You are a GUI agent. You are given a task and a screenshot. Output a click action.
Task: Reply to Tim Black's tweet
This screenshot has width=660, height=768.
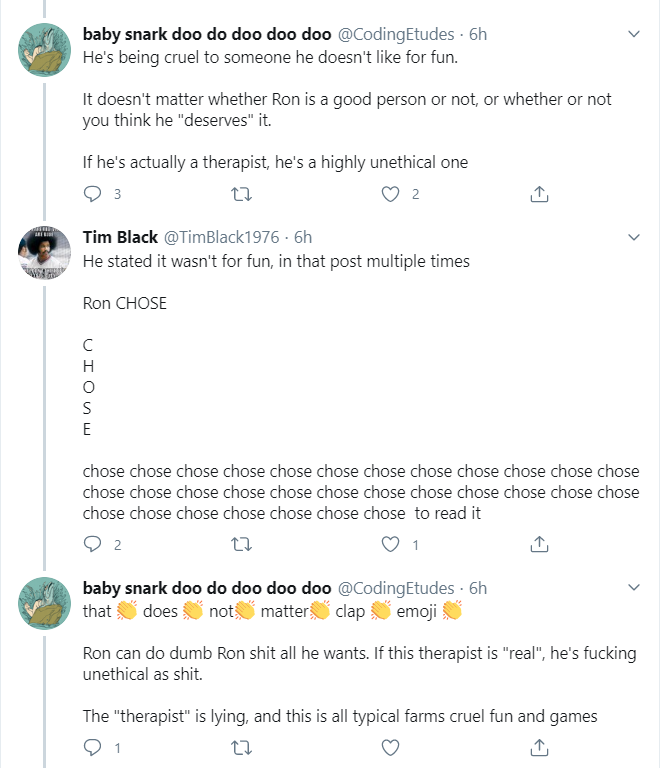(x=92, y=544)
